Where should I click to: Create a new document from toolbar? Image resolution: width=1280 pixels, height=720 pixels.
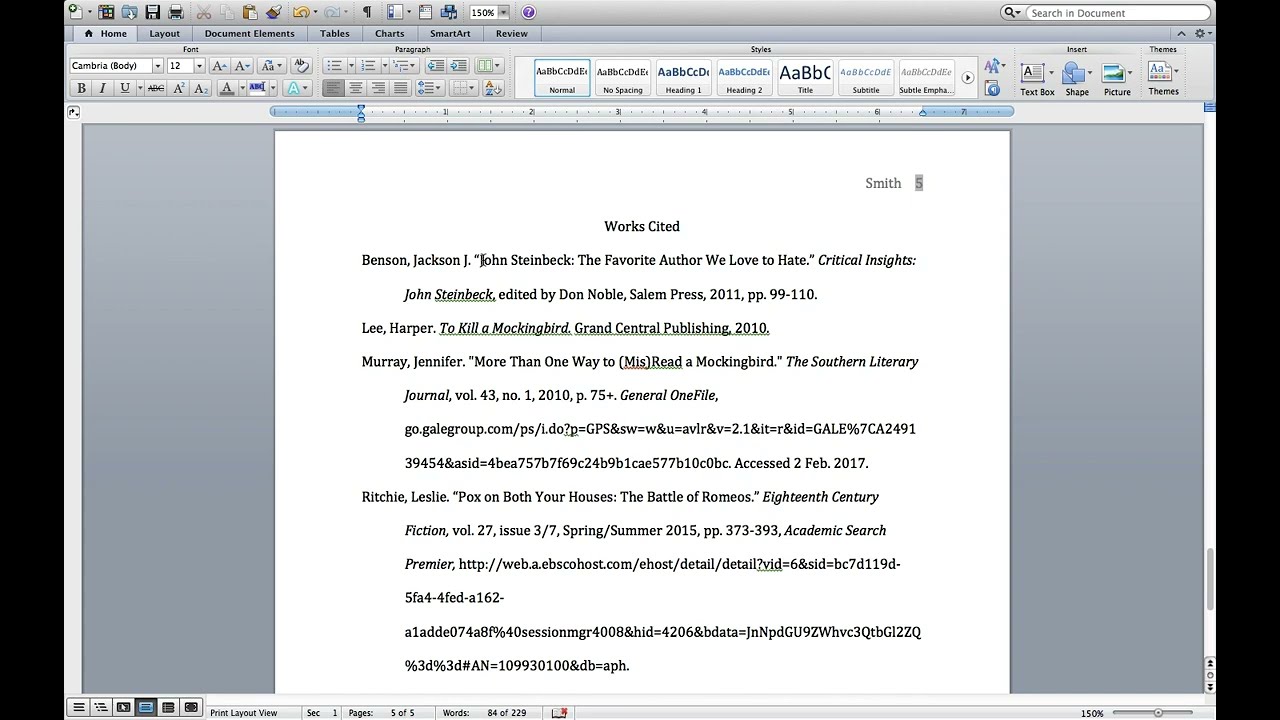tap(76, 12)
